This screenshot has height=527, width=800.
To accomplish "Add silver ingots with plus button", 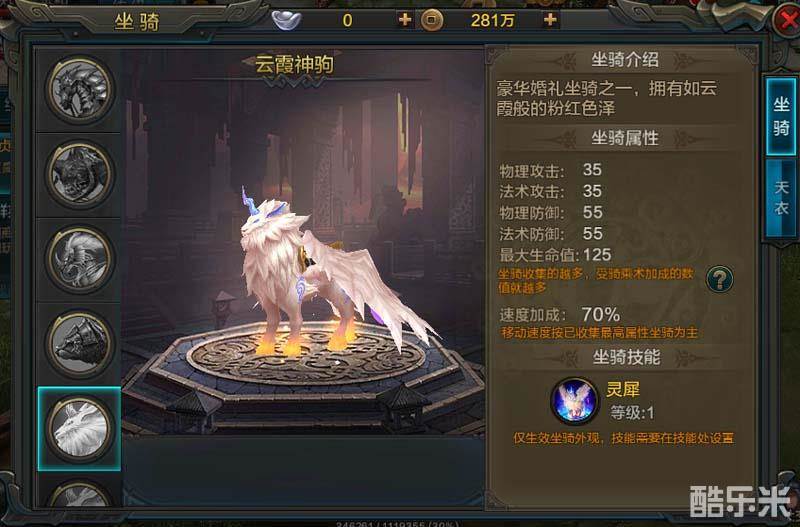I will tap(405, 20).
